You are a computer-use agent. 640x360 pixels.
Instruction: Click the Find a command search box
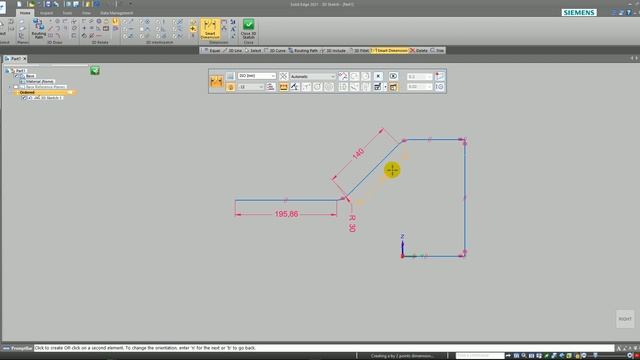point(480,356)
